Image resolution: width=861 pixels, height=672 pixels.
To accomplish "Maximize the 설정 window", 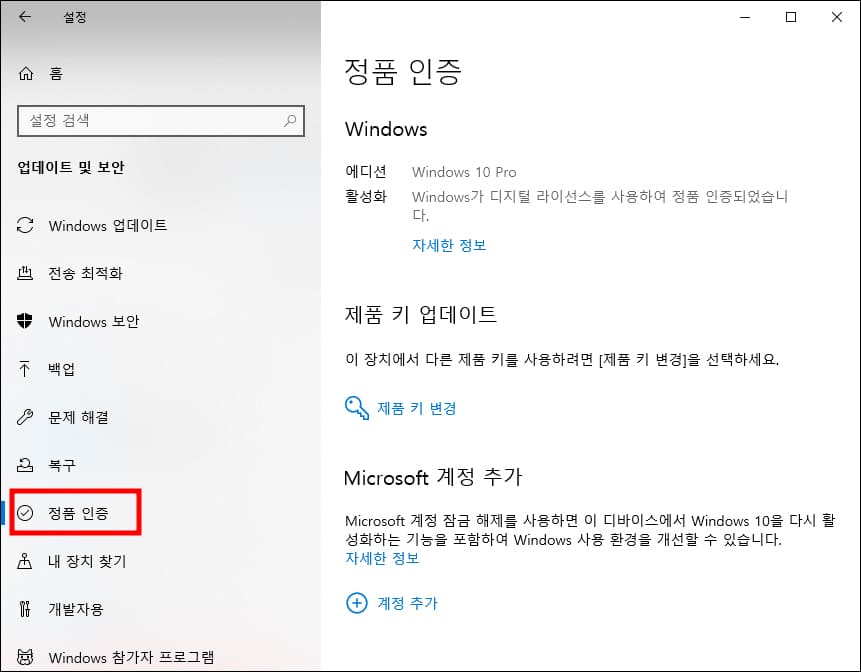I will point(791,17).
